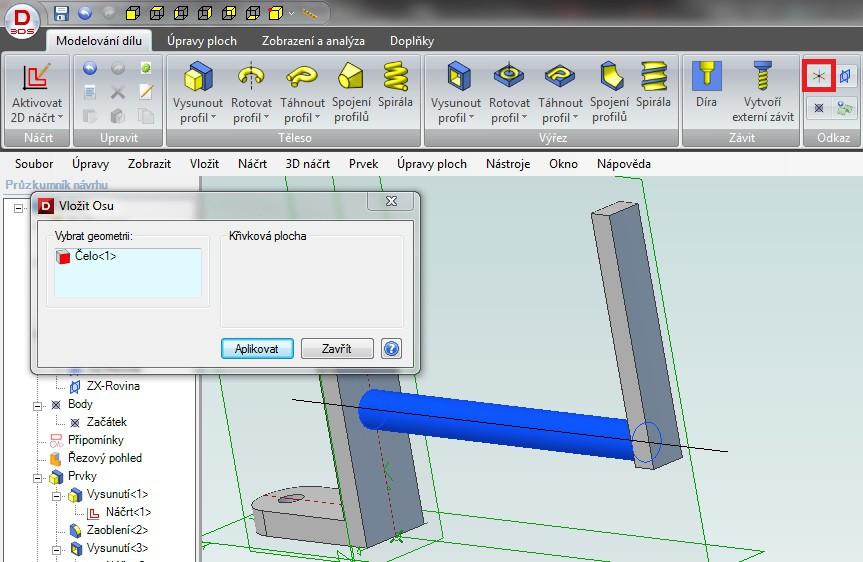Click the Save icon in quick access bar

point(61,13)
